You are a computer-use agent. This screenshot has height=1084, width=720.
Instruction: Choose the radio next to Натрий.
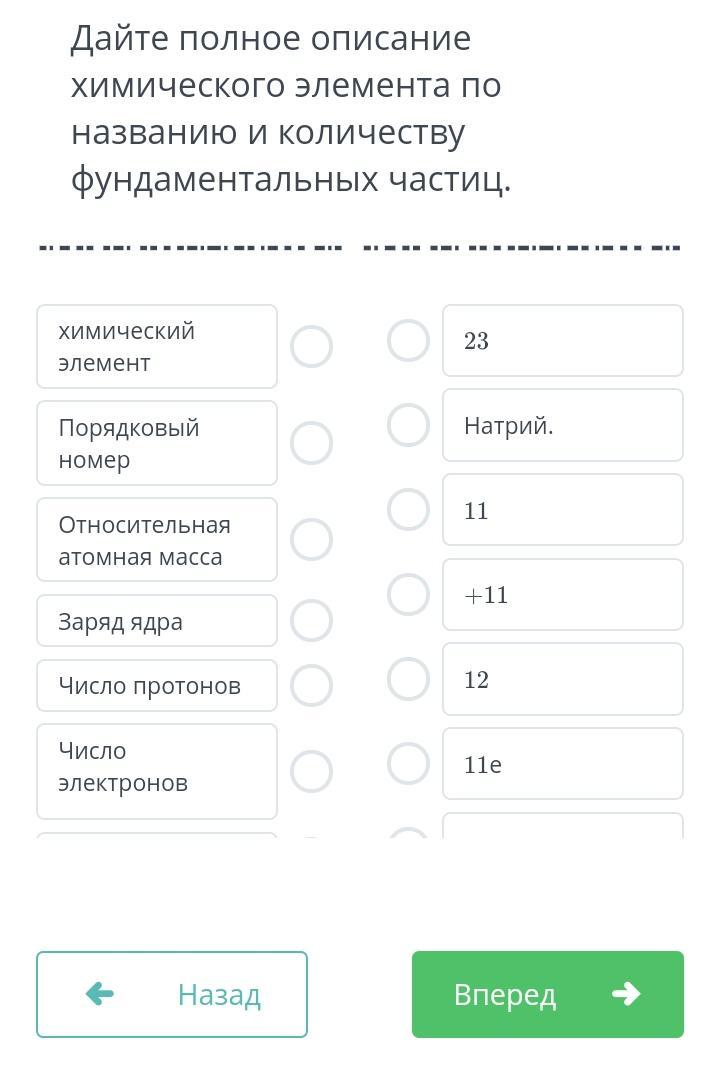408,425
